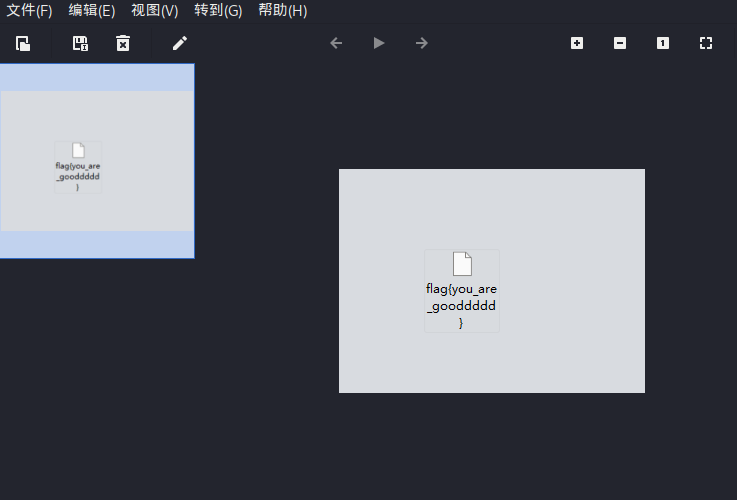Open the 编辑(E) menu
This screenshot has width=737, height=500.
92,11
